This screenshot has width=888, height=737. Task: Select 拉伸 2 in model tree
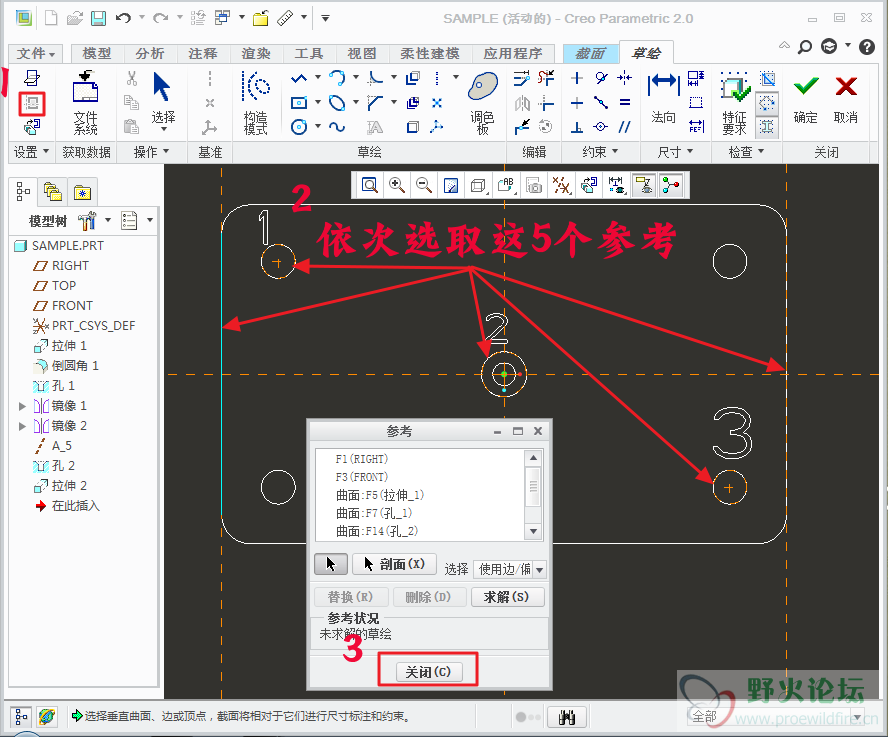(61, 486)
